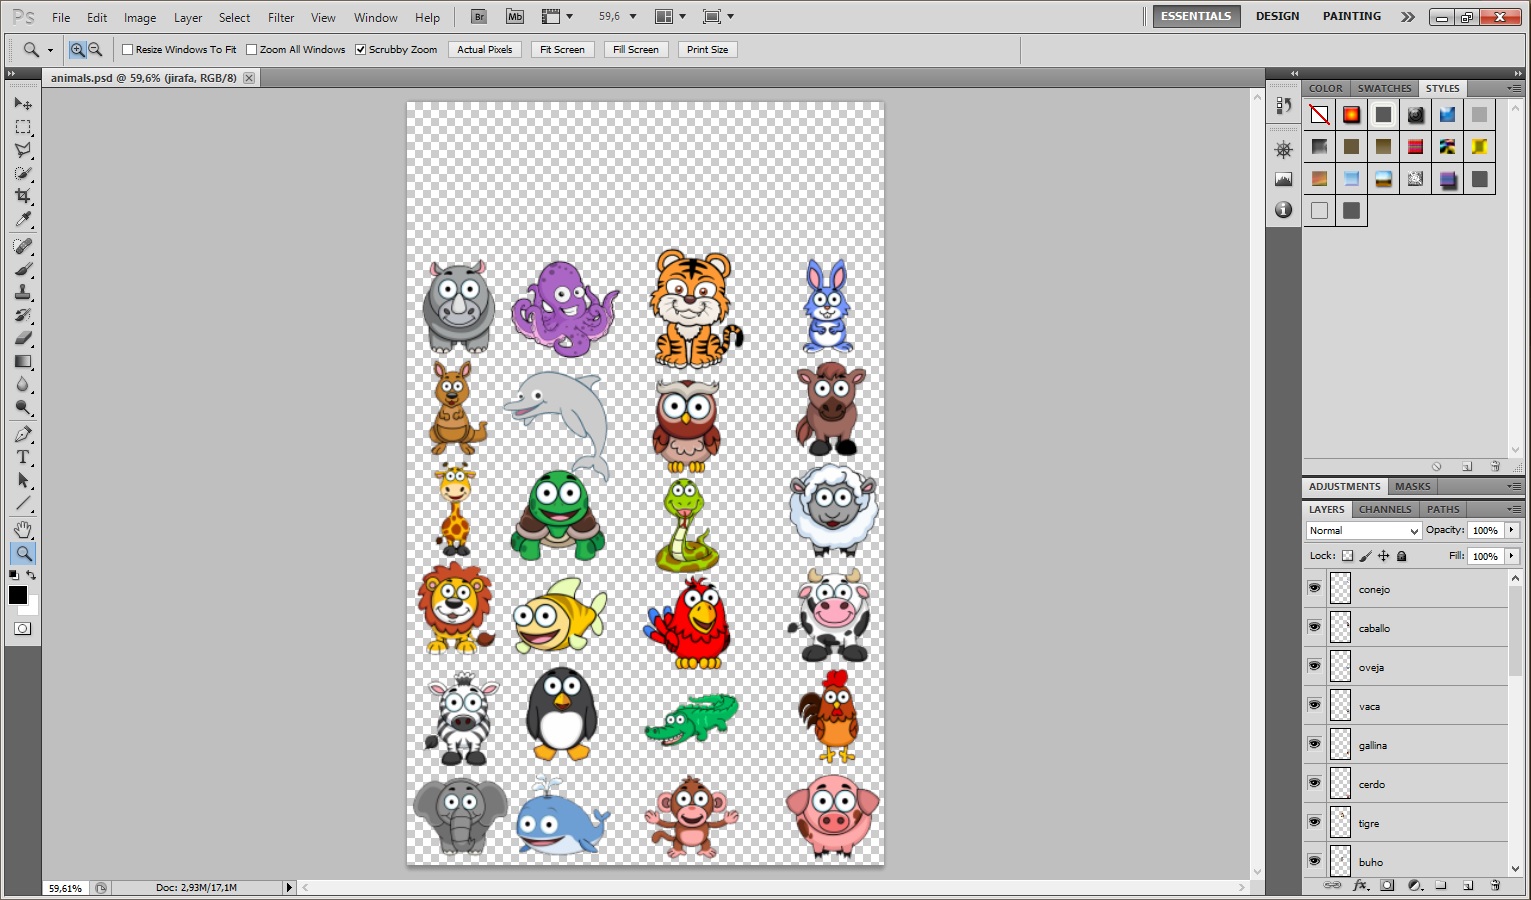Select the Pen tool
This screenshot has width=1531, height=900.
pos(23,435)
